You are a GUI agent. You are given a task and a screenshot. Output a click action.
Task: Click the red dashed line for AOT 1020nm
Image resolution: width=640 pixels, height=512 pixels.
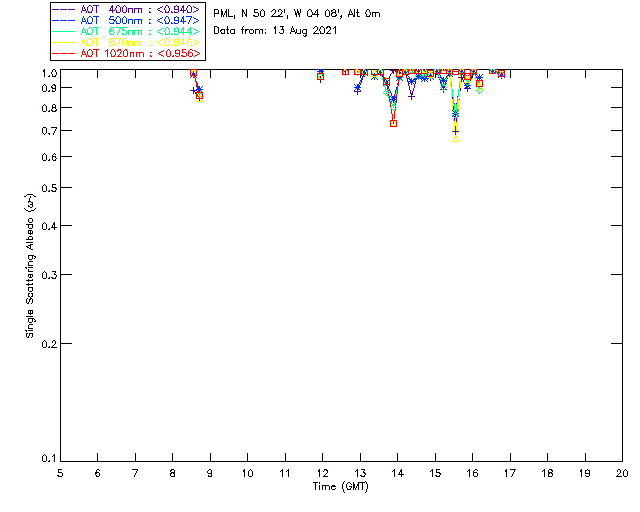[x=64, y=53]
